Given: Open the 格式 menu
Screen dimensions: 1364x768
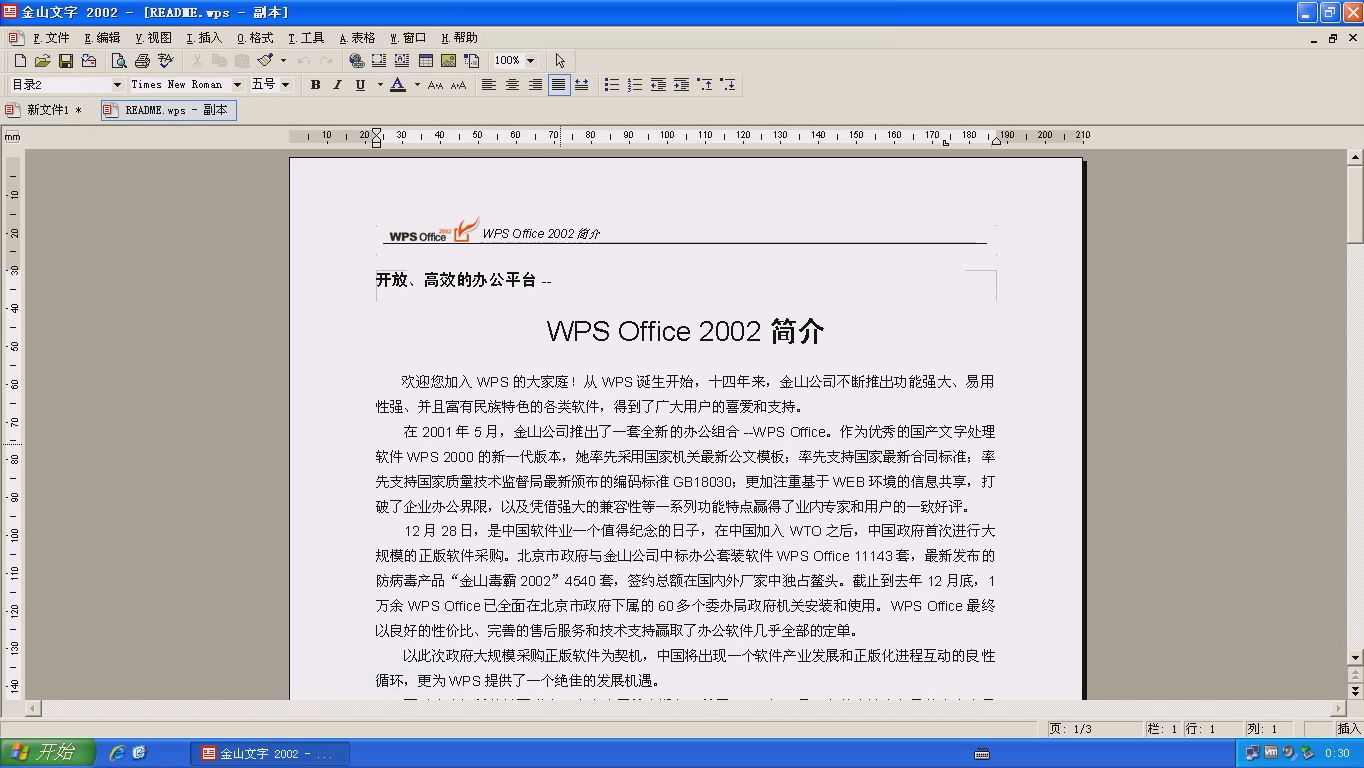Looking at the screenshot, I should coord(255,38).
